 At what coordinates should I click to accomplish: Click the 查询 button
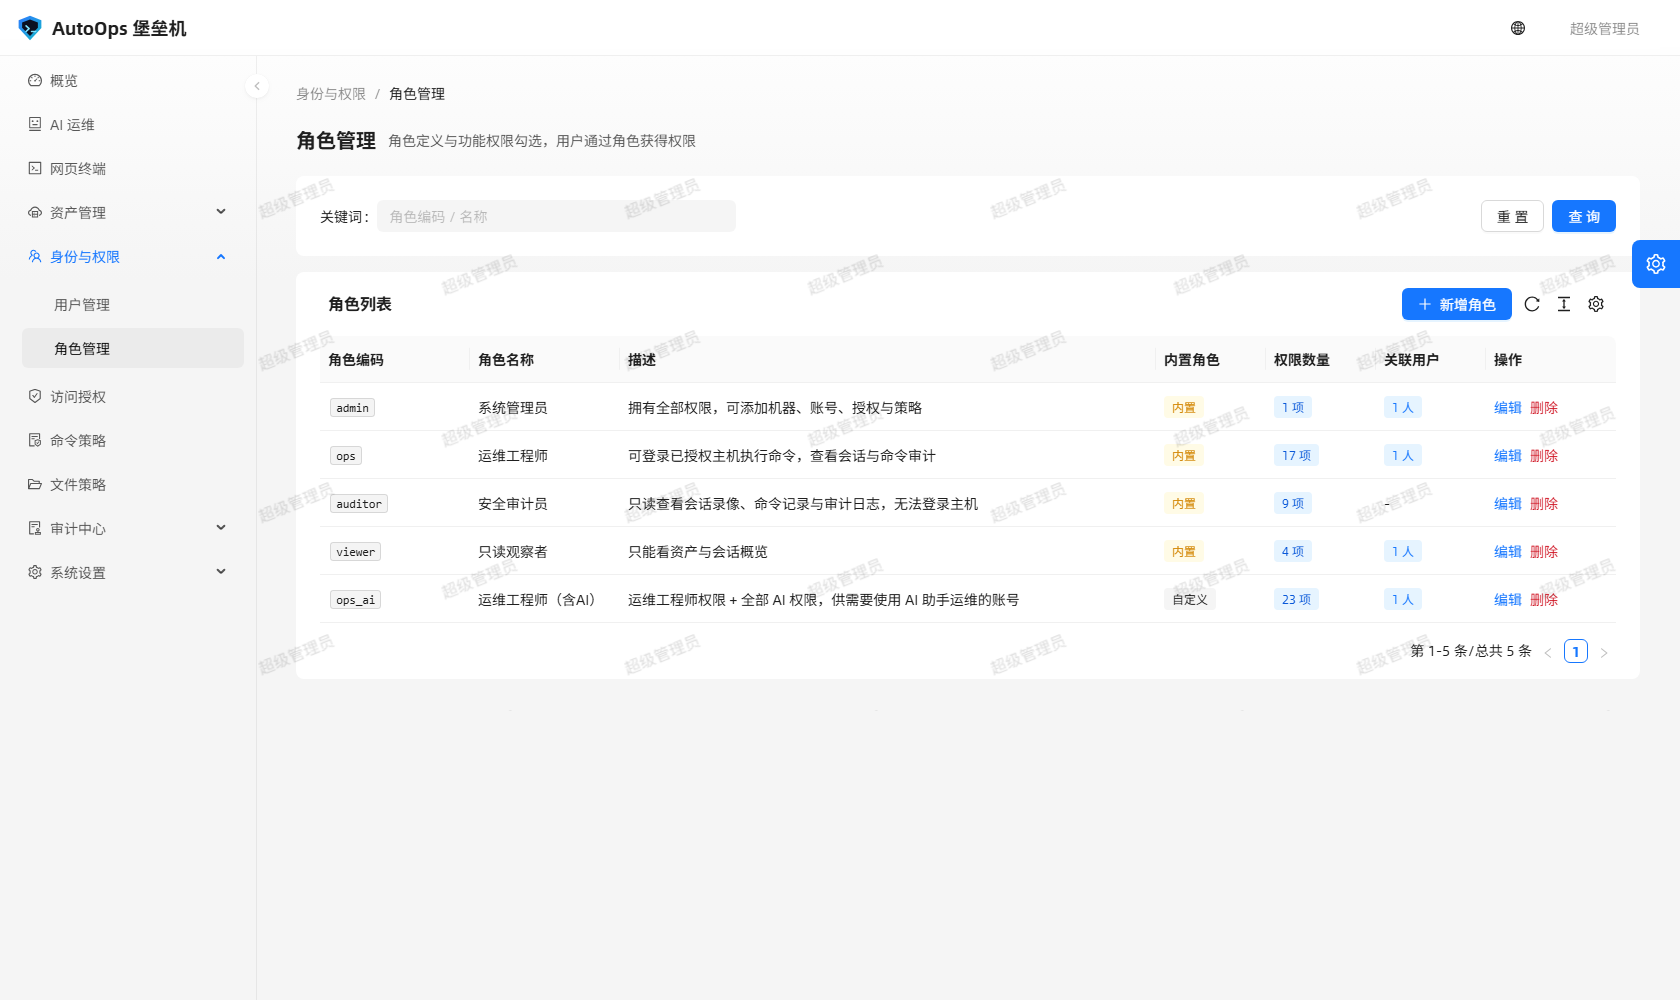pyautogui.click(x=1584, y=216)
